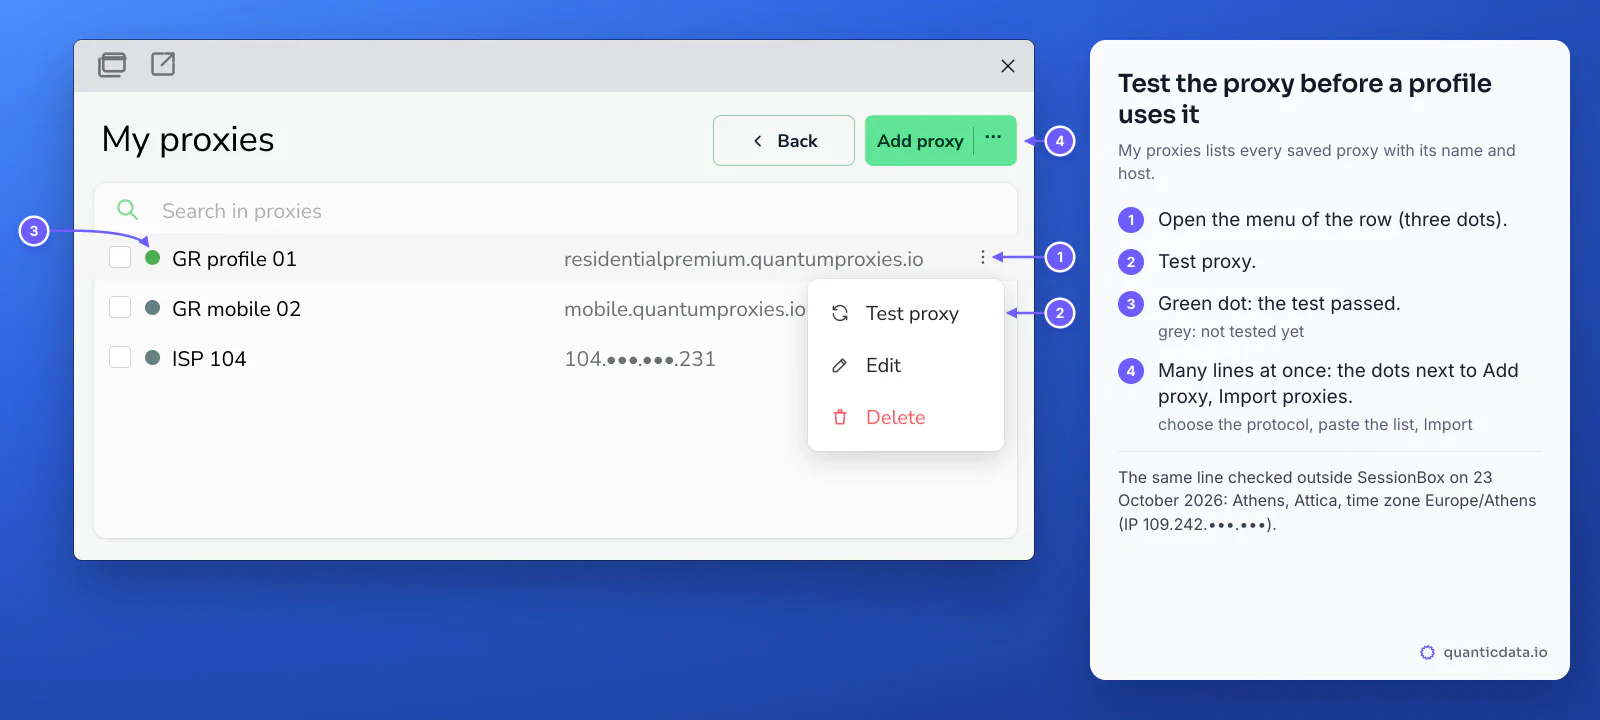Click the mobile.quantumproxies.io host text
Image resolution: width=1600 pixels, height=720 pixels.
click(685, 310)
